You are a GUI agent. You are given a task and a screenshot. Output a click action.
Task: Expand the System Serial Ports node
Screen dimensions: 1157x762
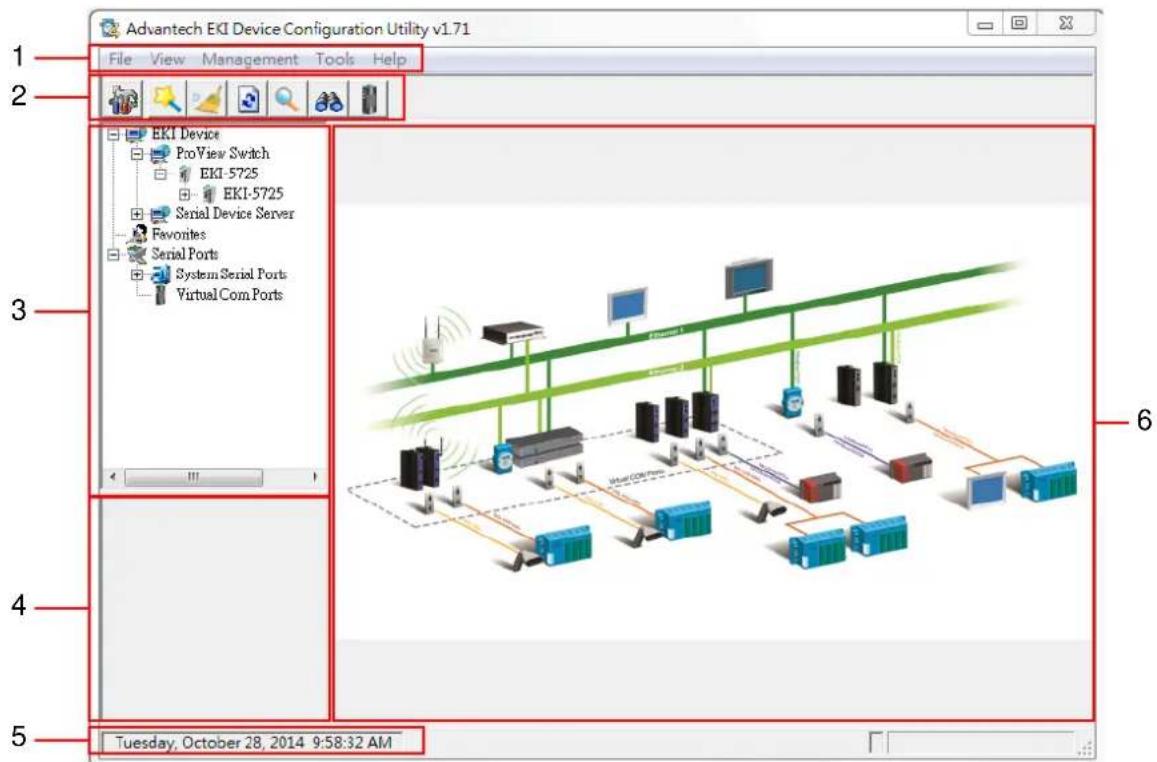coord(137,274)
